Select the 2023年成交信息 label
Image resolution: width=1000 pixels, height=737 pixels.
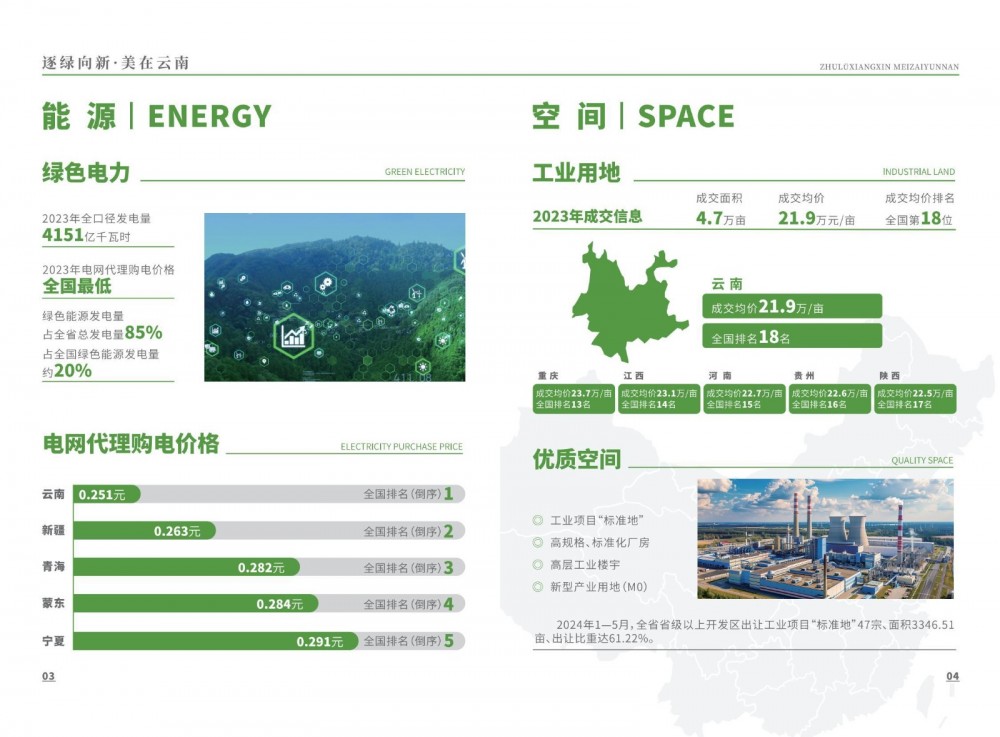click(587, 216)
